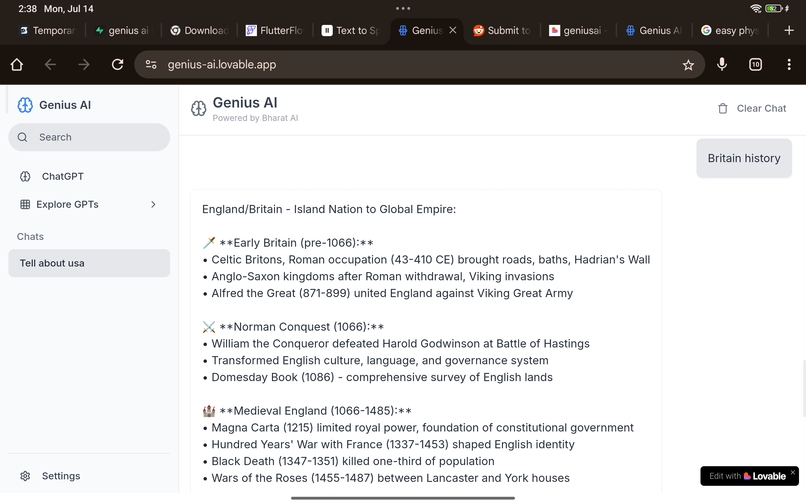The width and height of the screenshot is (806, 504).
Task: Expand Explore GPTs with the chevron
Action: (153, 204)
